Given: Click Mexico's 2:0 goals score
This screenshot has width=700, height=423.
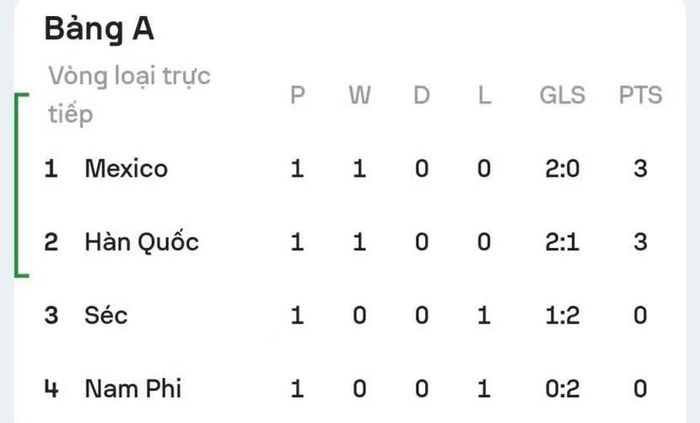Looking at the screenshot, I should tap(562, 169).
